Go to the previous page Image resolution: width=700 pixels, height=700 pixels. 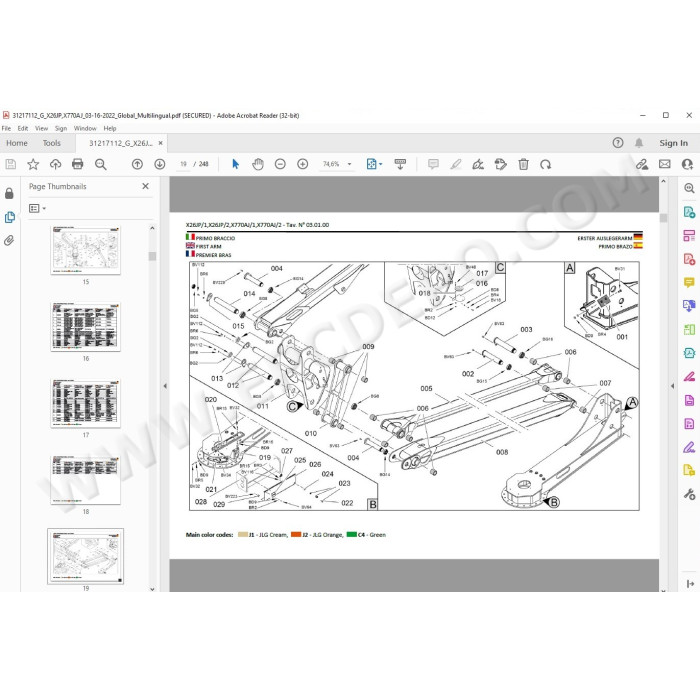click(x=138, y=164)
